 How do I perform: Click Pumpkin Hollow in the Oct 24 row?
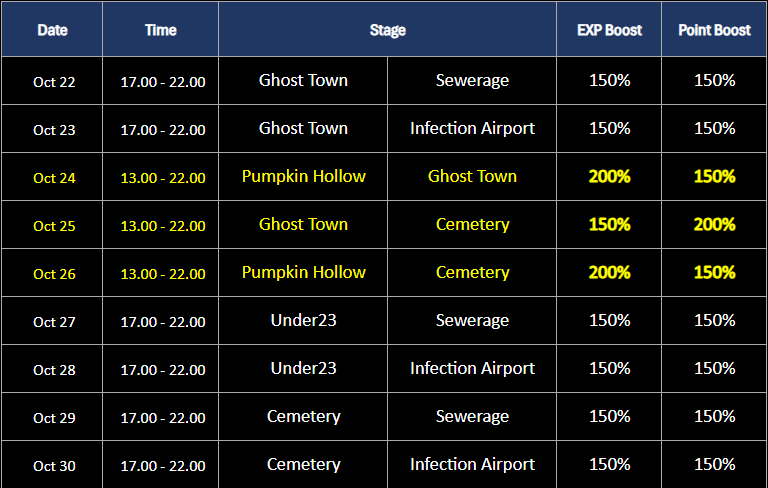coord(303,177)
